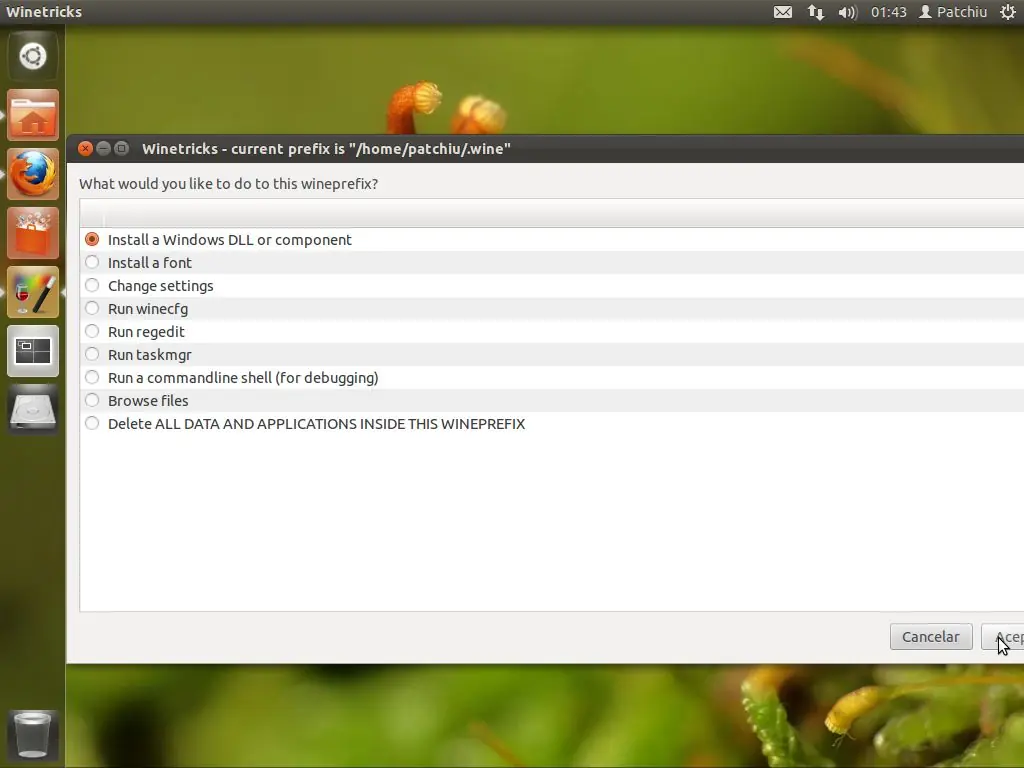Viewport: 1024px width, 768px height.
Task: Open the Home Folder in launcher
Action: [33, 115]
